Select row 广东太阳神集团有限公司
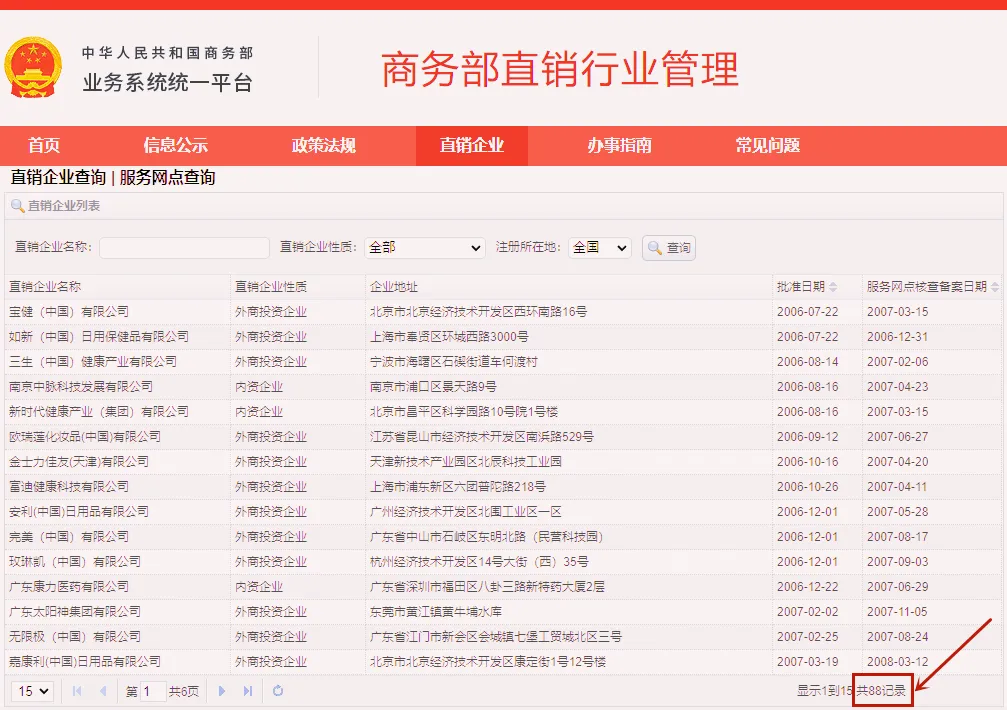 pyautogui.click(x=504, y=612)
